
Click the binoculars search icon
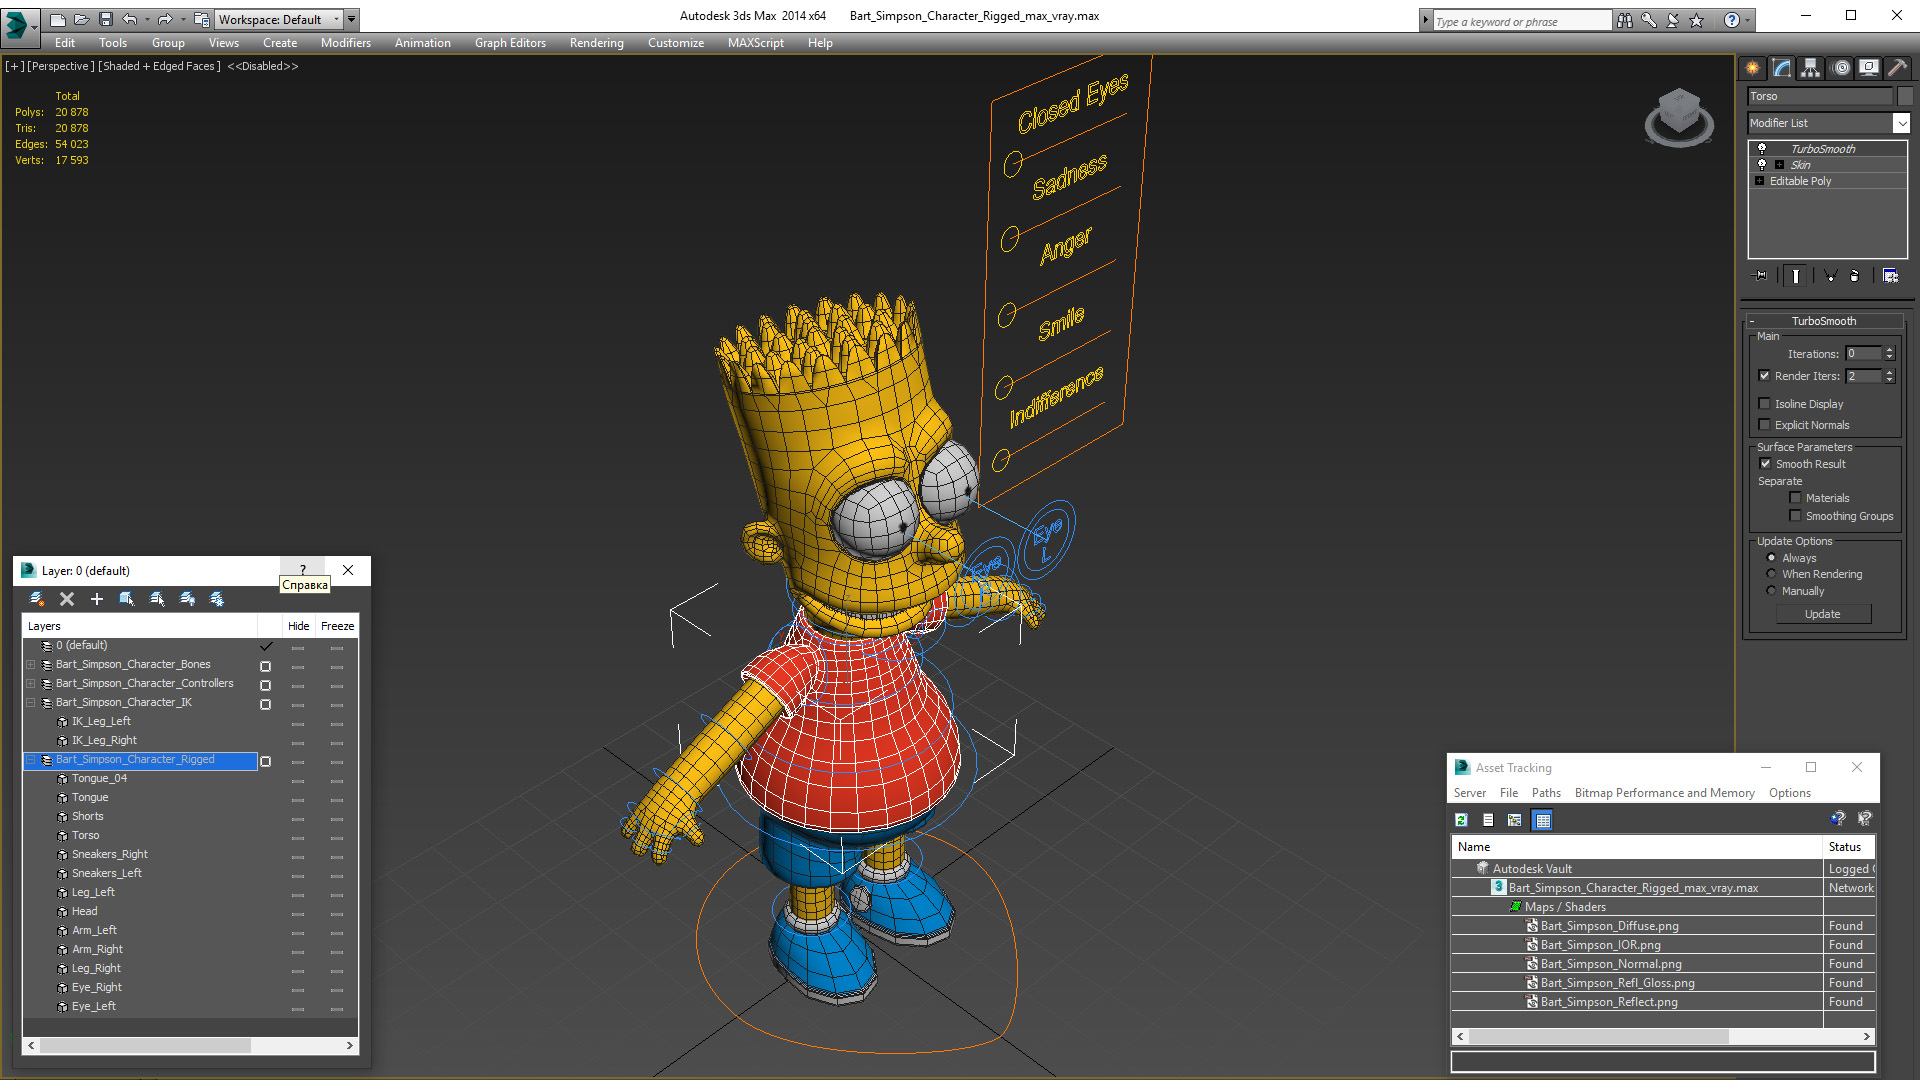(1625, 20)
